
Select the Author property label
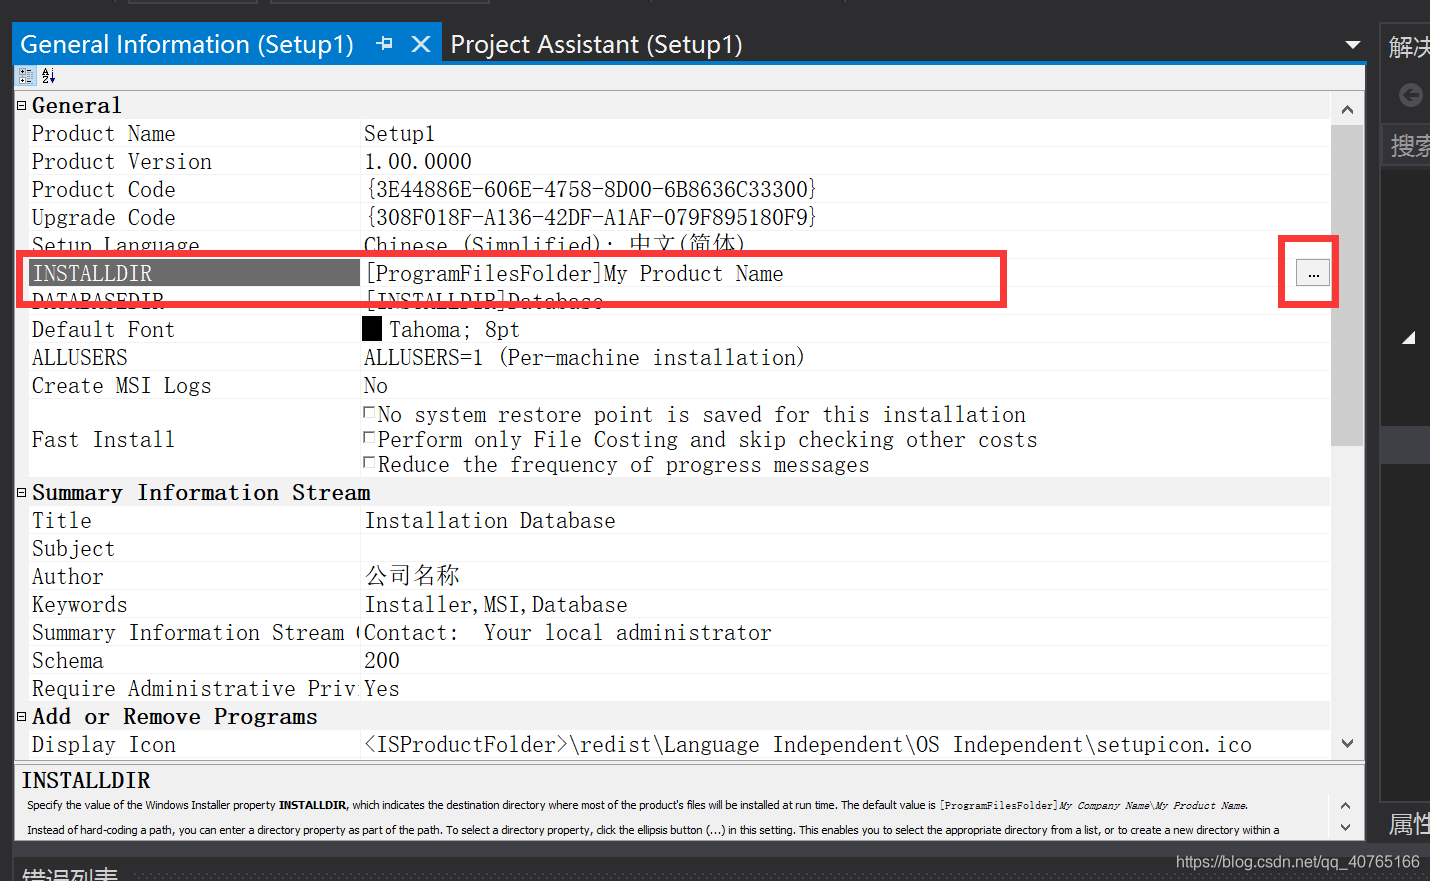(x=67, y=576)
